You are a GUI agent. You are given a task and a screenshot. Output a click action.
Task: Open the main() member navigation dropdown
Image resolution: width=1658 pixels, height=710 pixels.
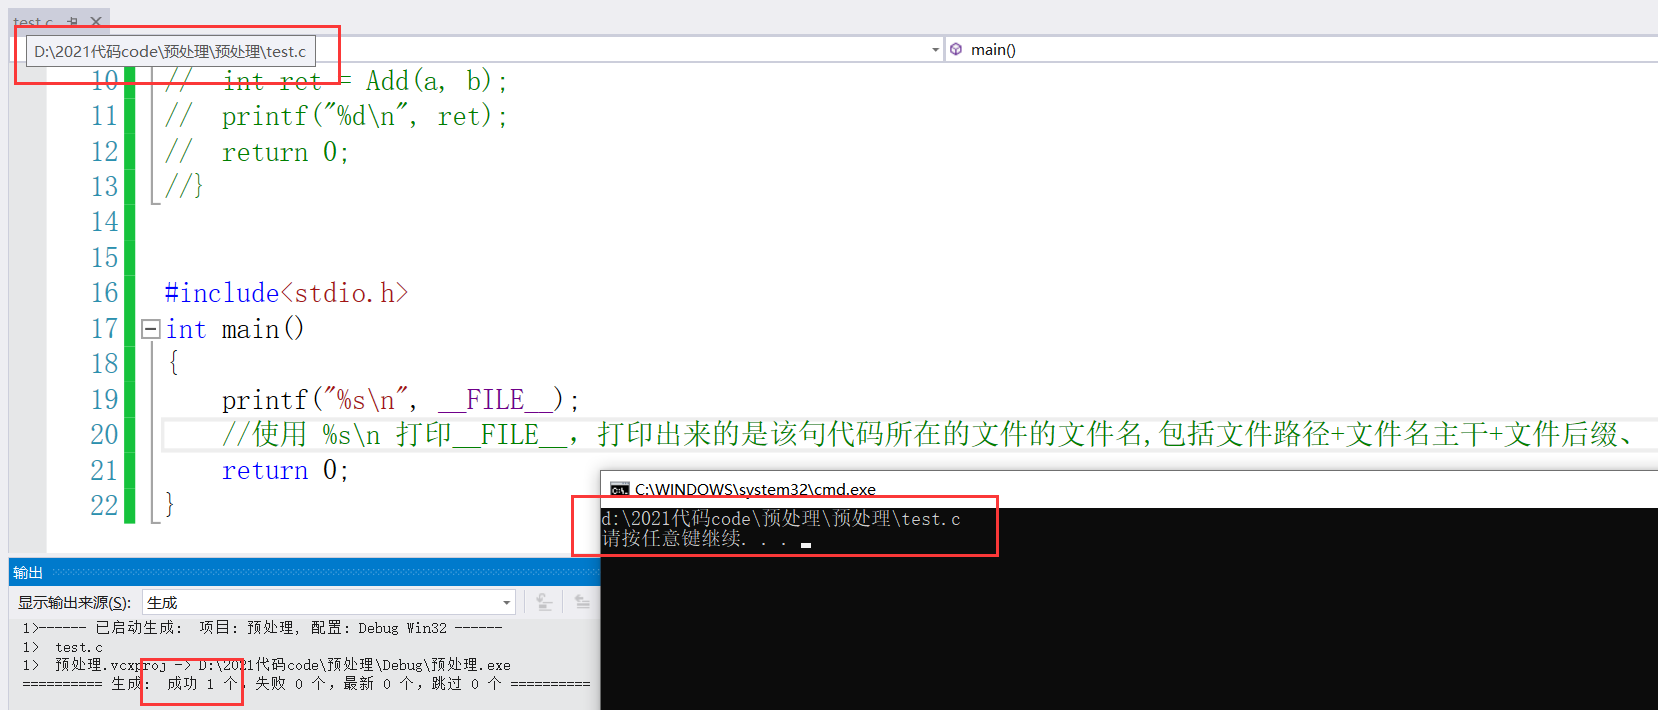point(1300,50)
